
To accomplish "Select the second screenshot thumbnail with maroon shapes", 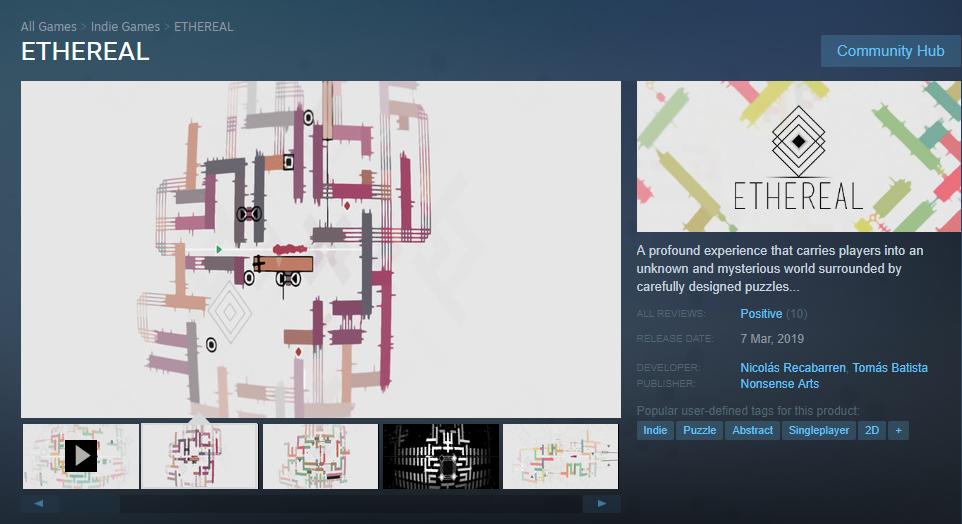I will [199, 456].
